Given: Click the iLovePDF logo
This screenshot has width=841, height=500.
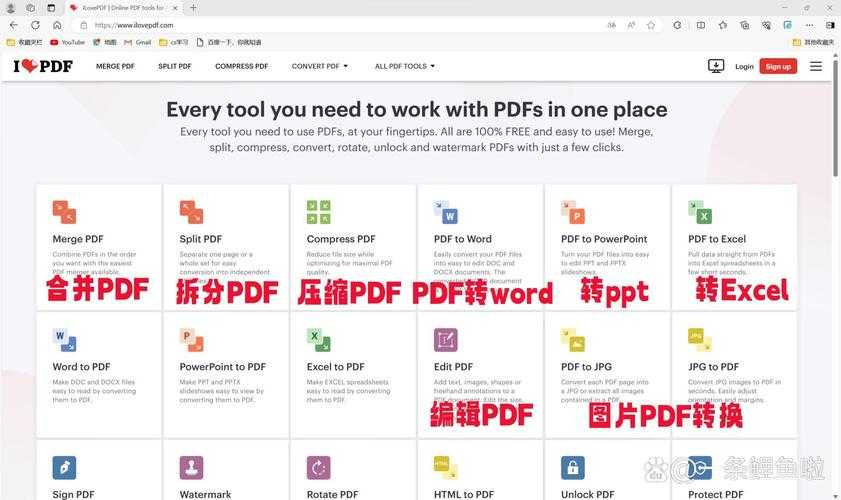Looking at the screenshot, I should coord(43,66).
